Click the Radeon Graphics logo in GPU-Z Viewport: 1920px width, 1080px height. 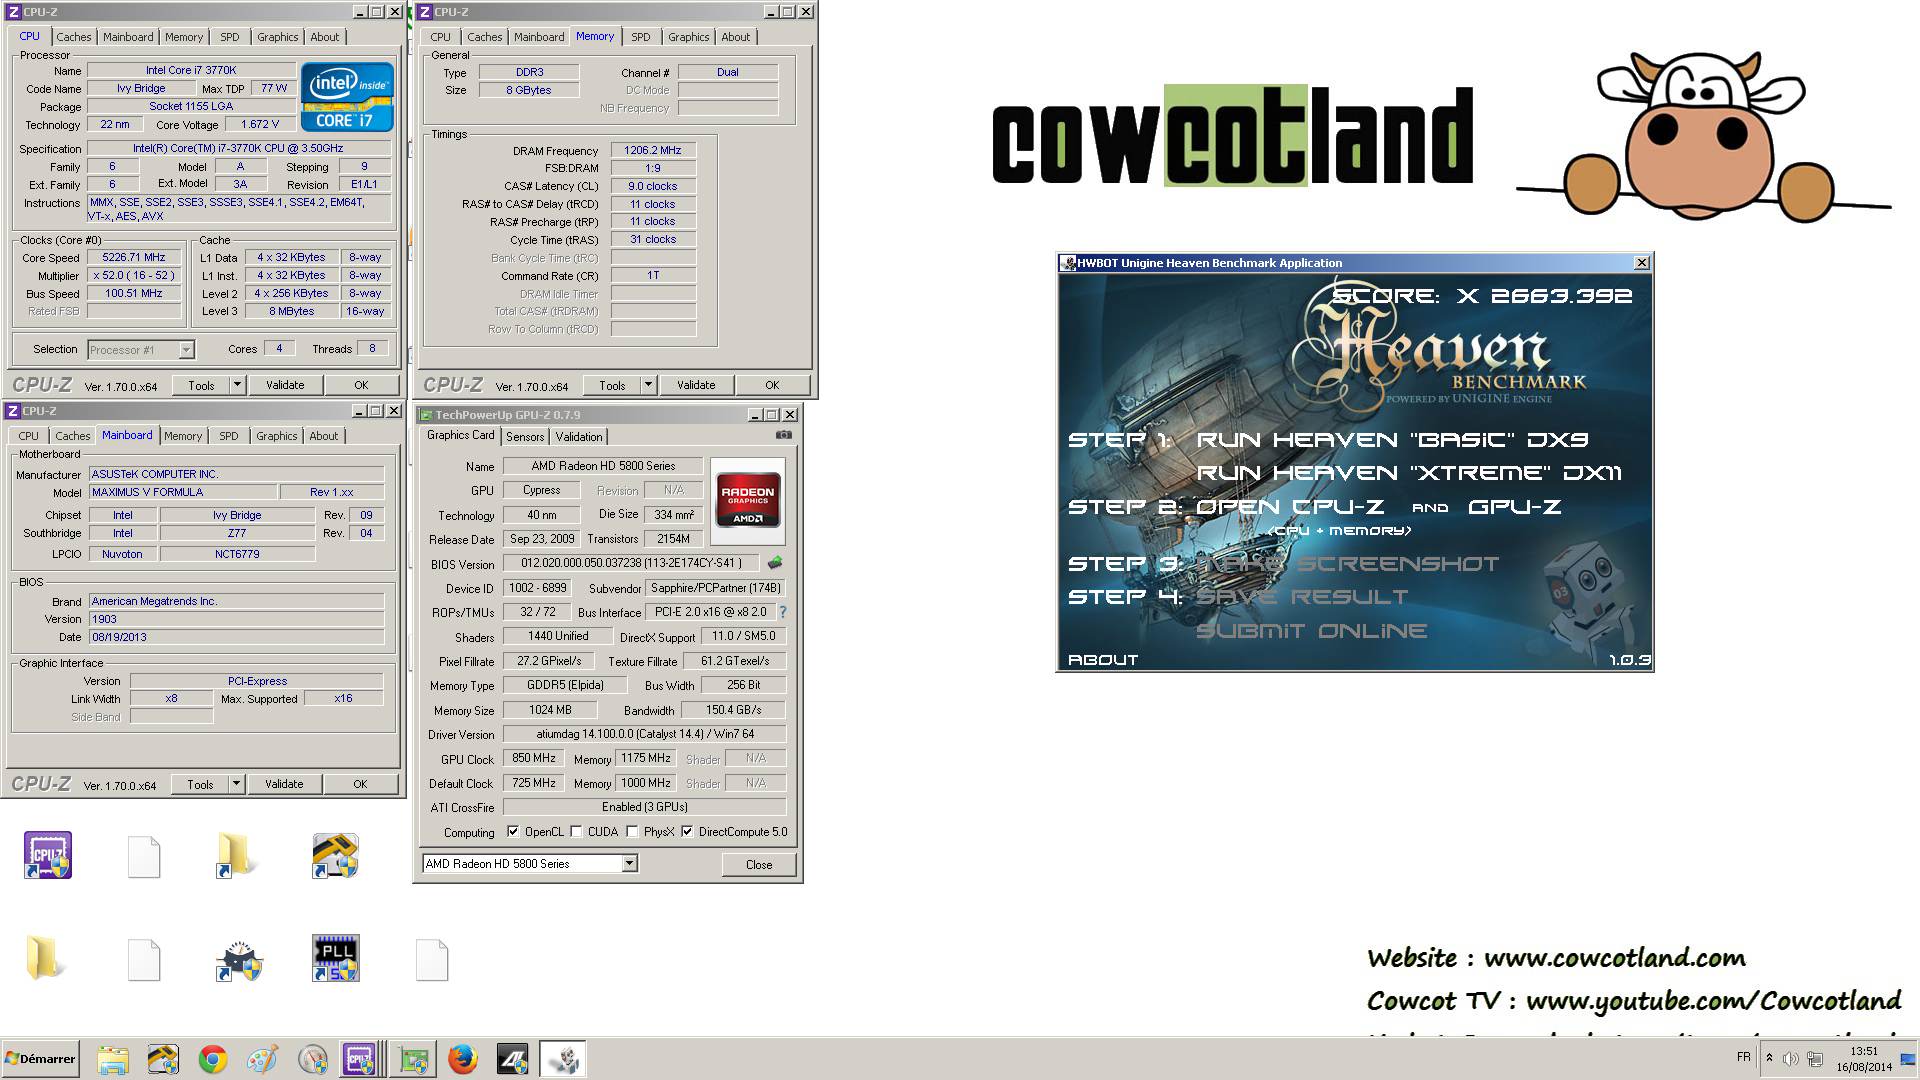click(747, 500)
